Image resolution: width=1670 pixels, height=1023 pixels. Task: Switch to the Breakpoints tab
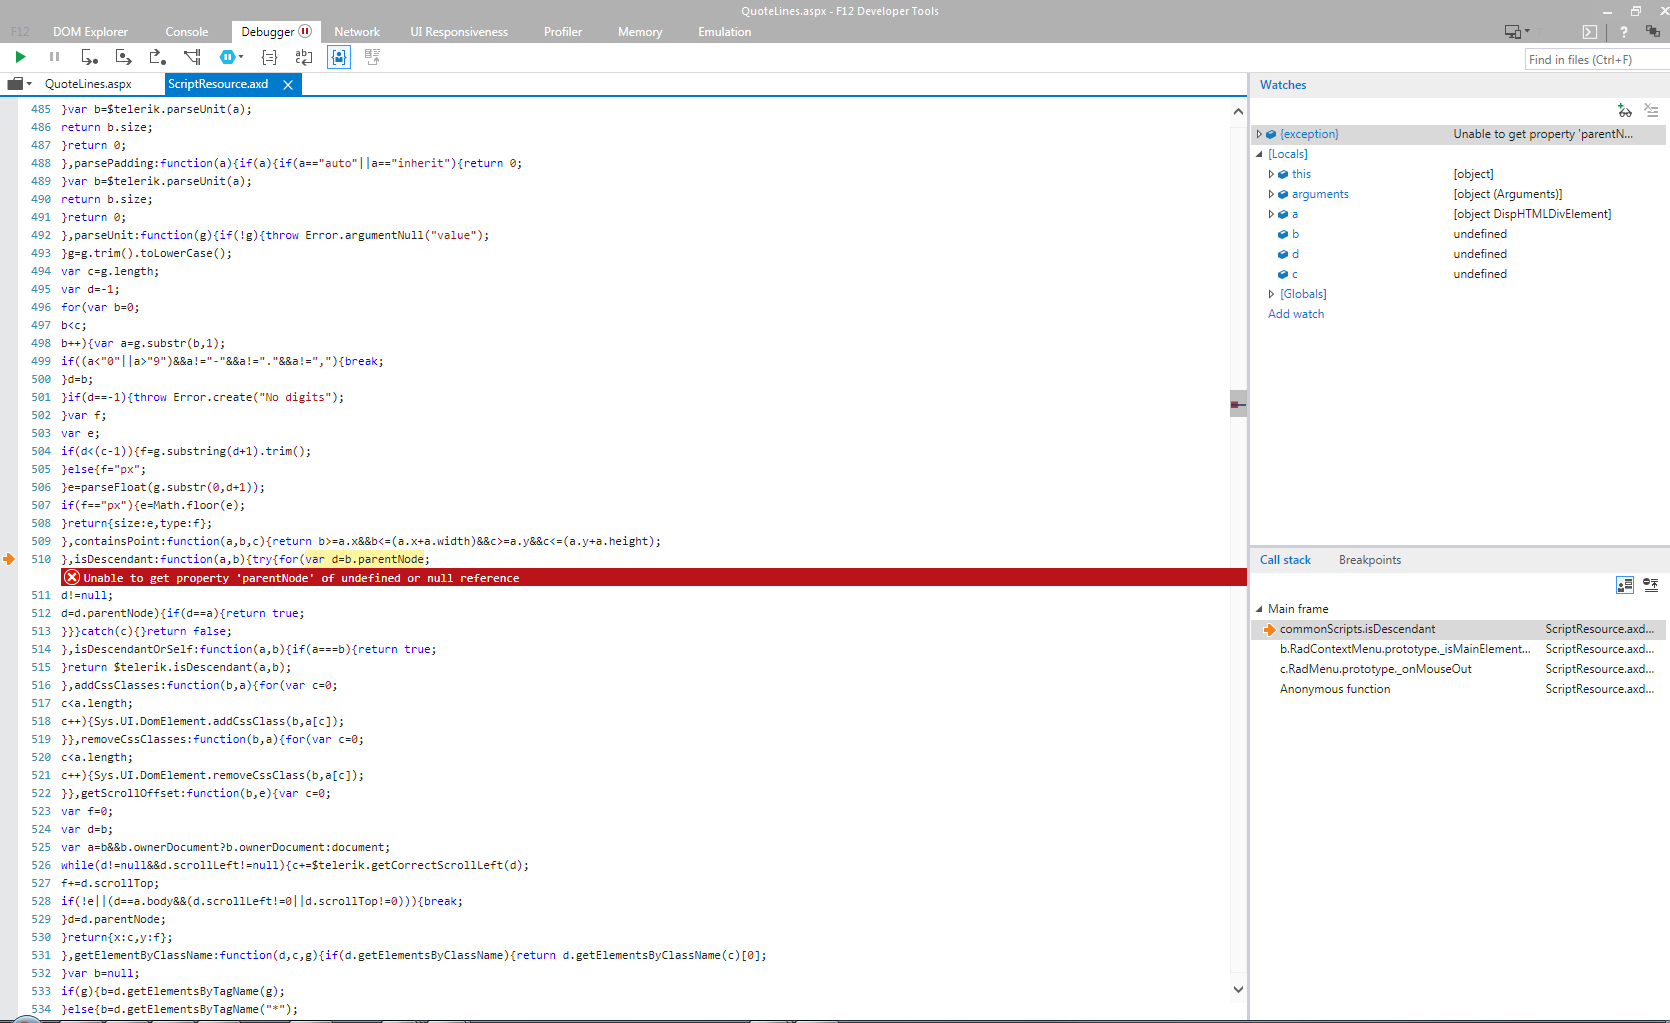pos(1370,560)
